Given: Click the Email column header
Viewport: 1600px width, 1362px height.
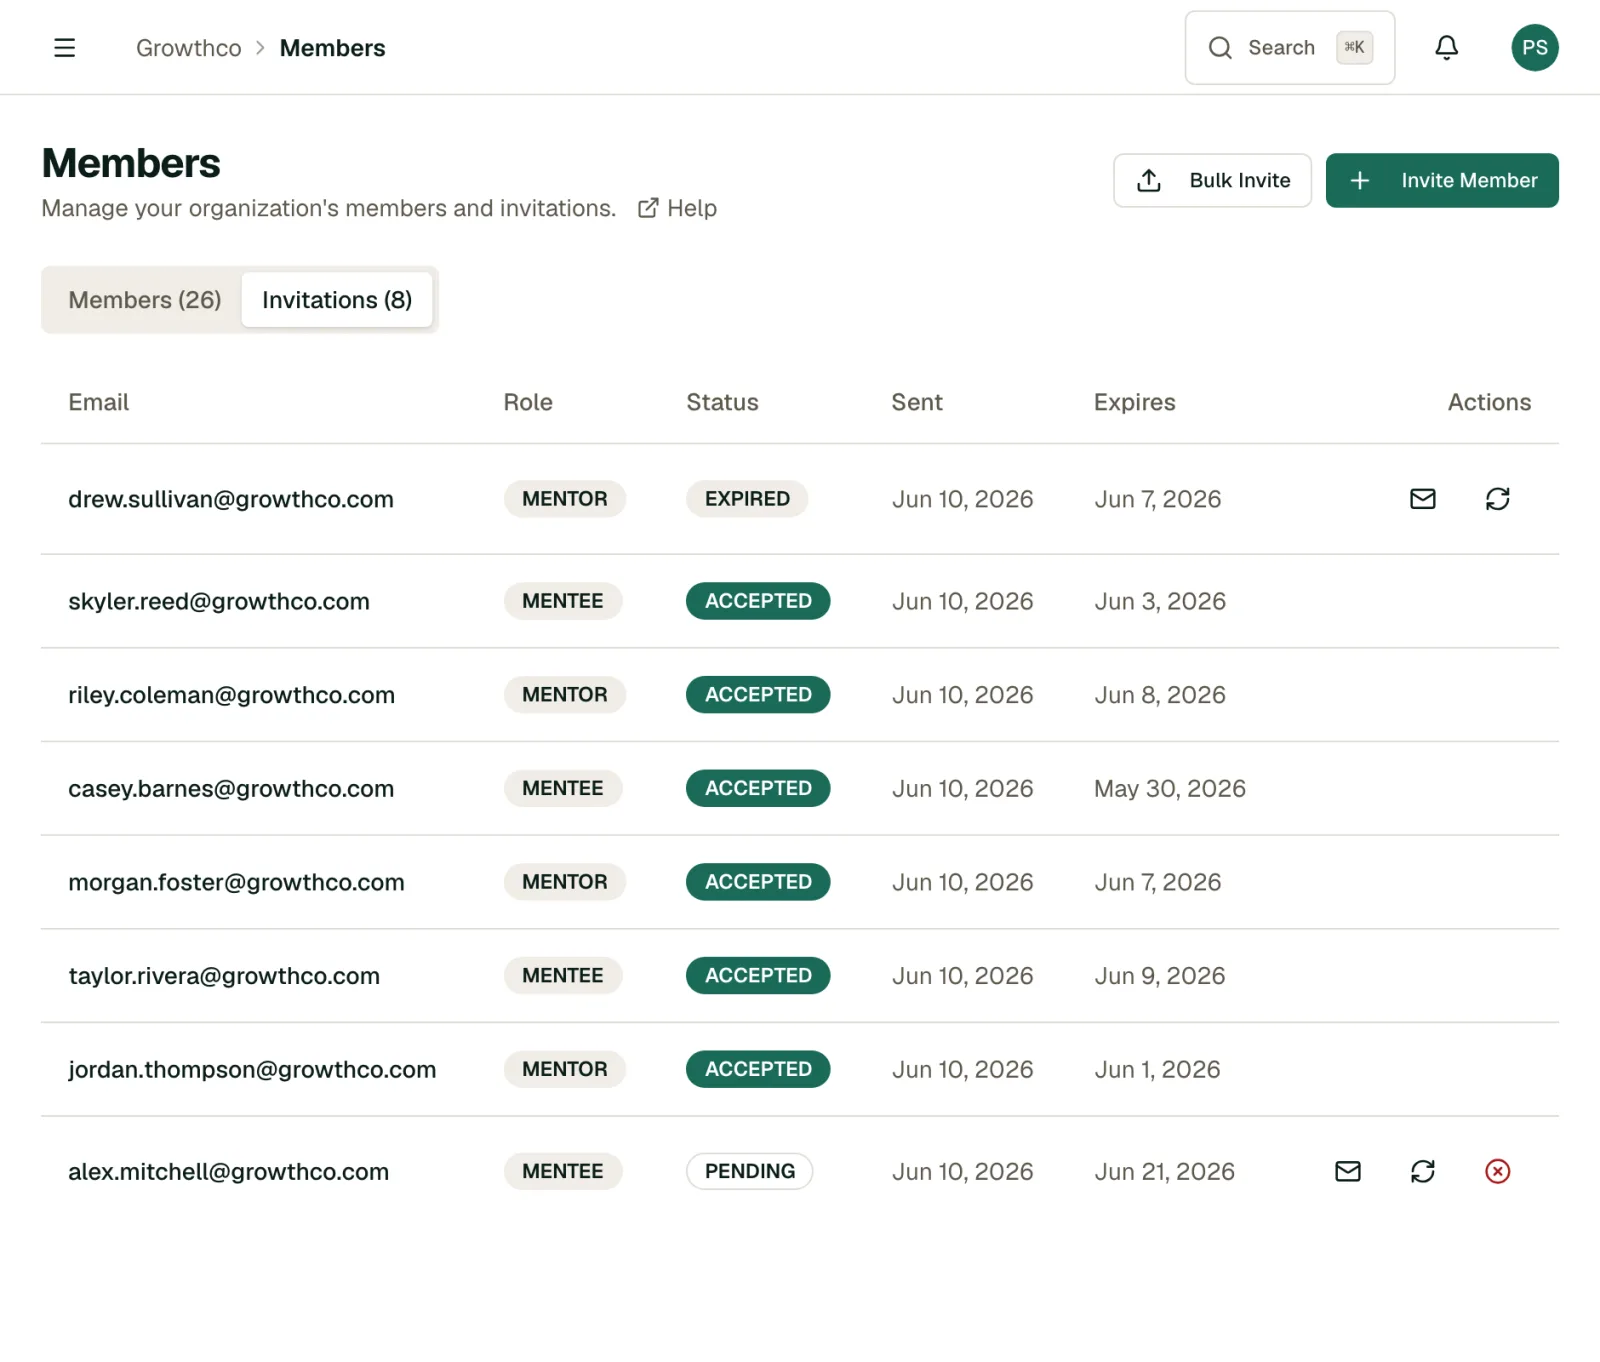Looking at the screenshot, I should (98, 402).
